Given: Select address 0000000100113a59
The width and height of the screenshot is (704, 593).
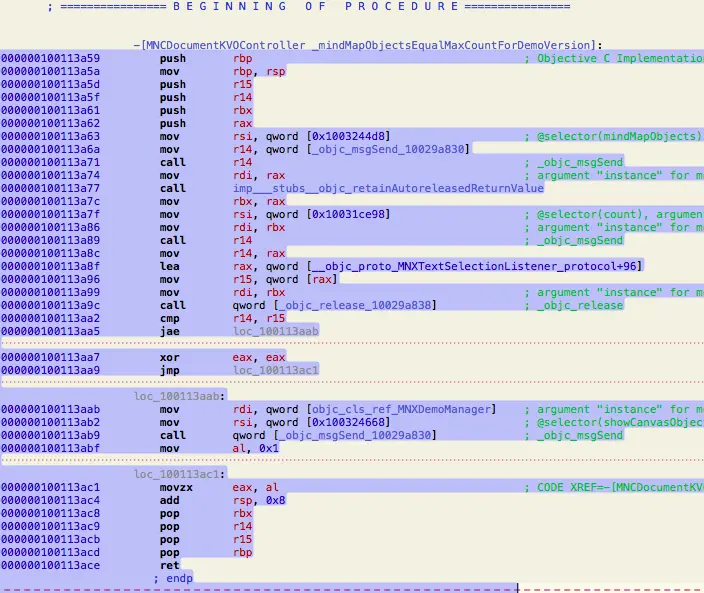Looking at the screenshot, I should point(50,58).
